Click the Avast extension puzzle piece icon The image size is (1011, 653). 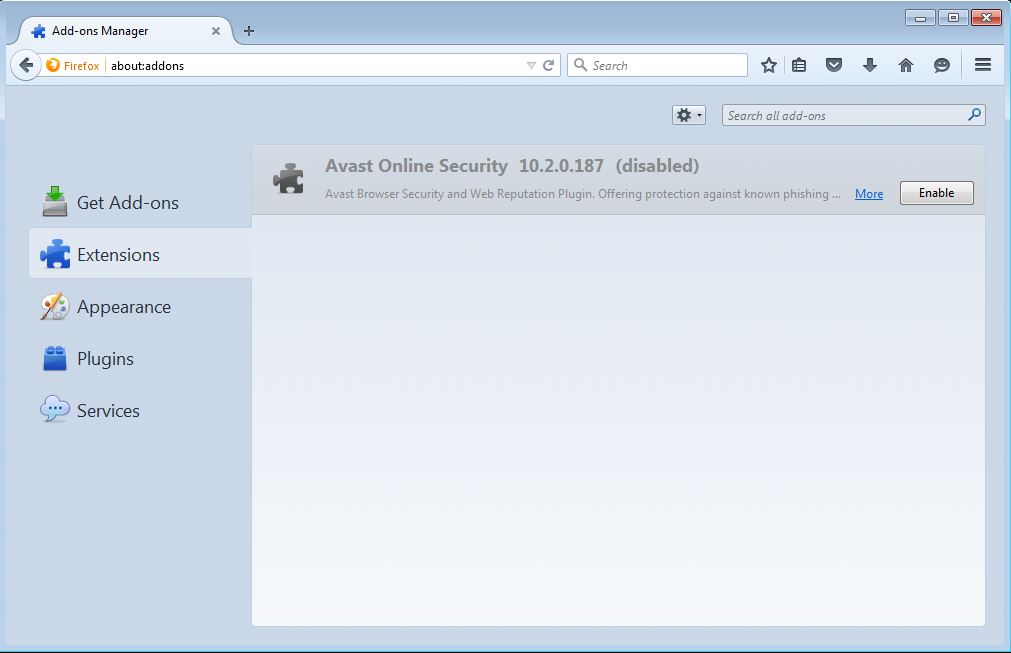(x=288, y=179)
